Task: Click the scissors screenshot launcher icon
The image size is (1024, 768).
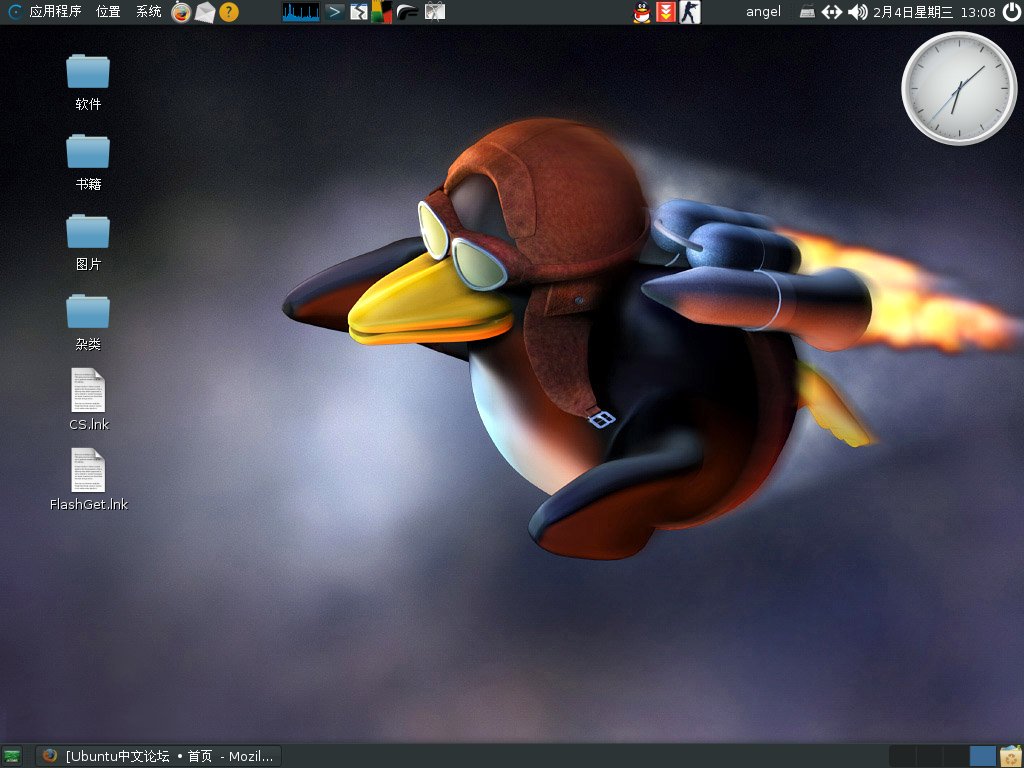Action: pos(434,12)
